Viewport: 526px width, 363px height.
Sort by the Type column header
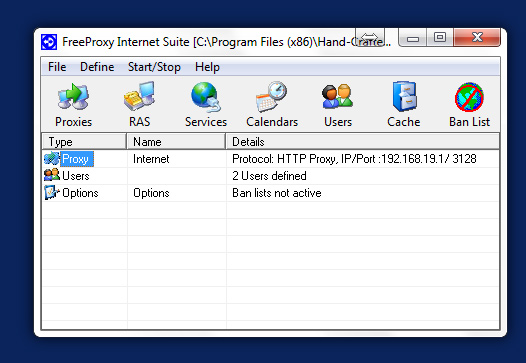[x=84, y=142]
